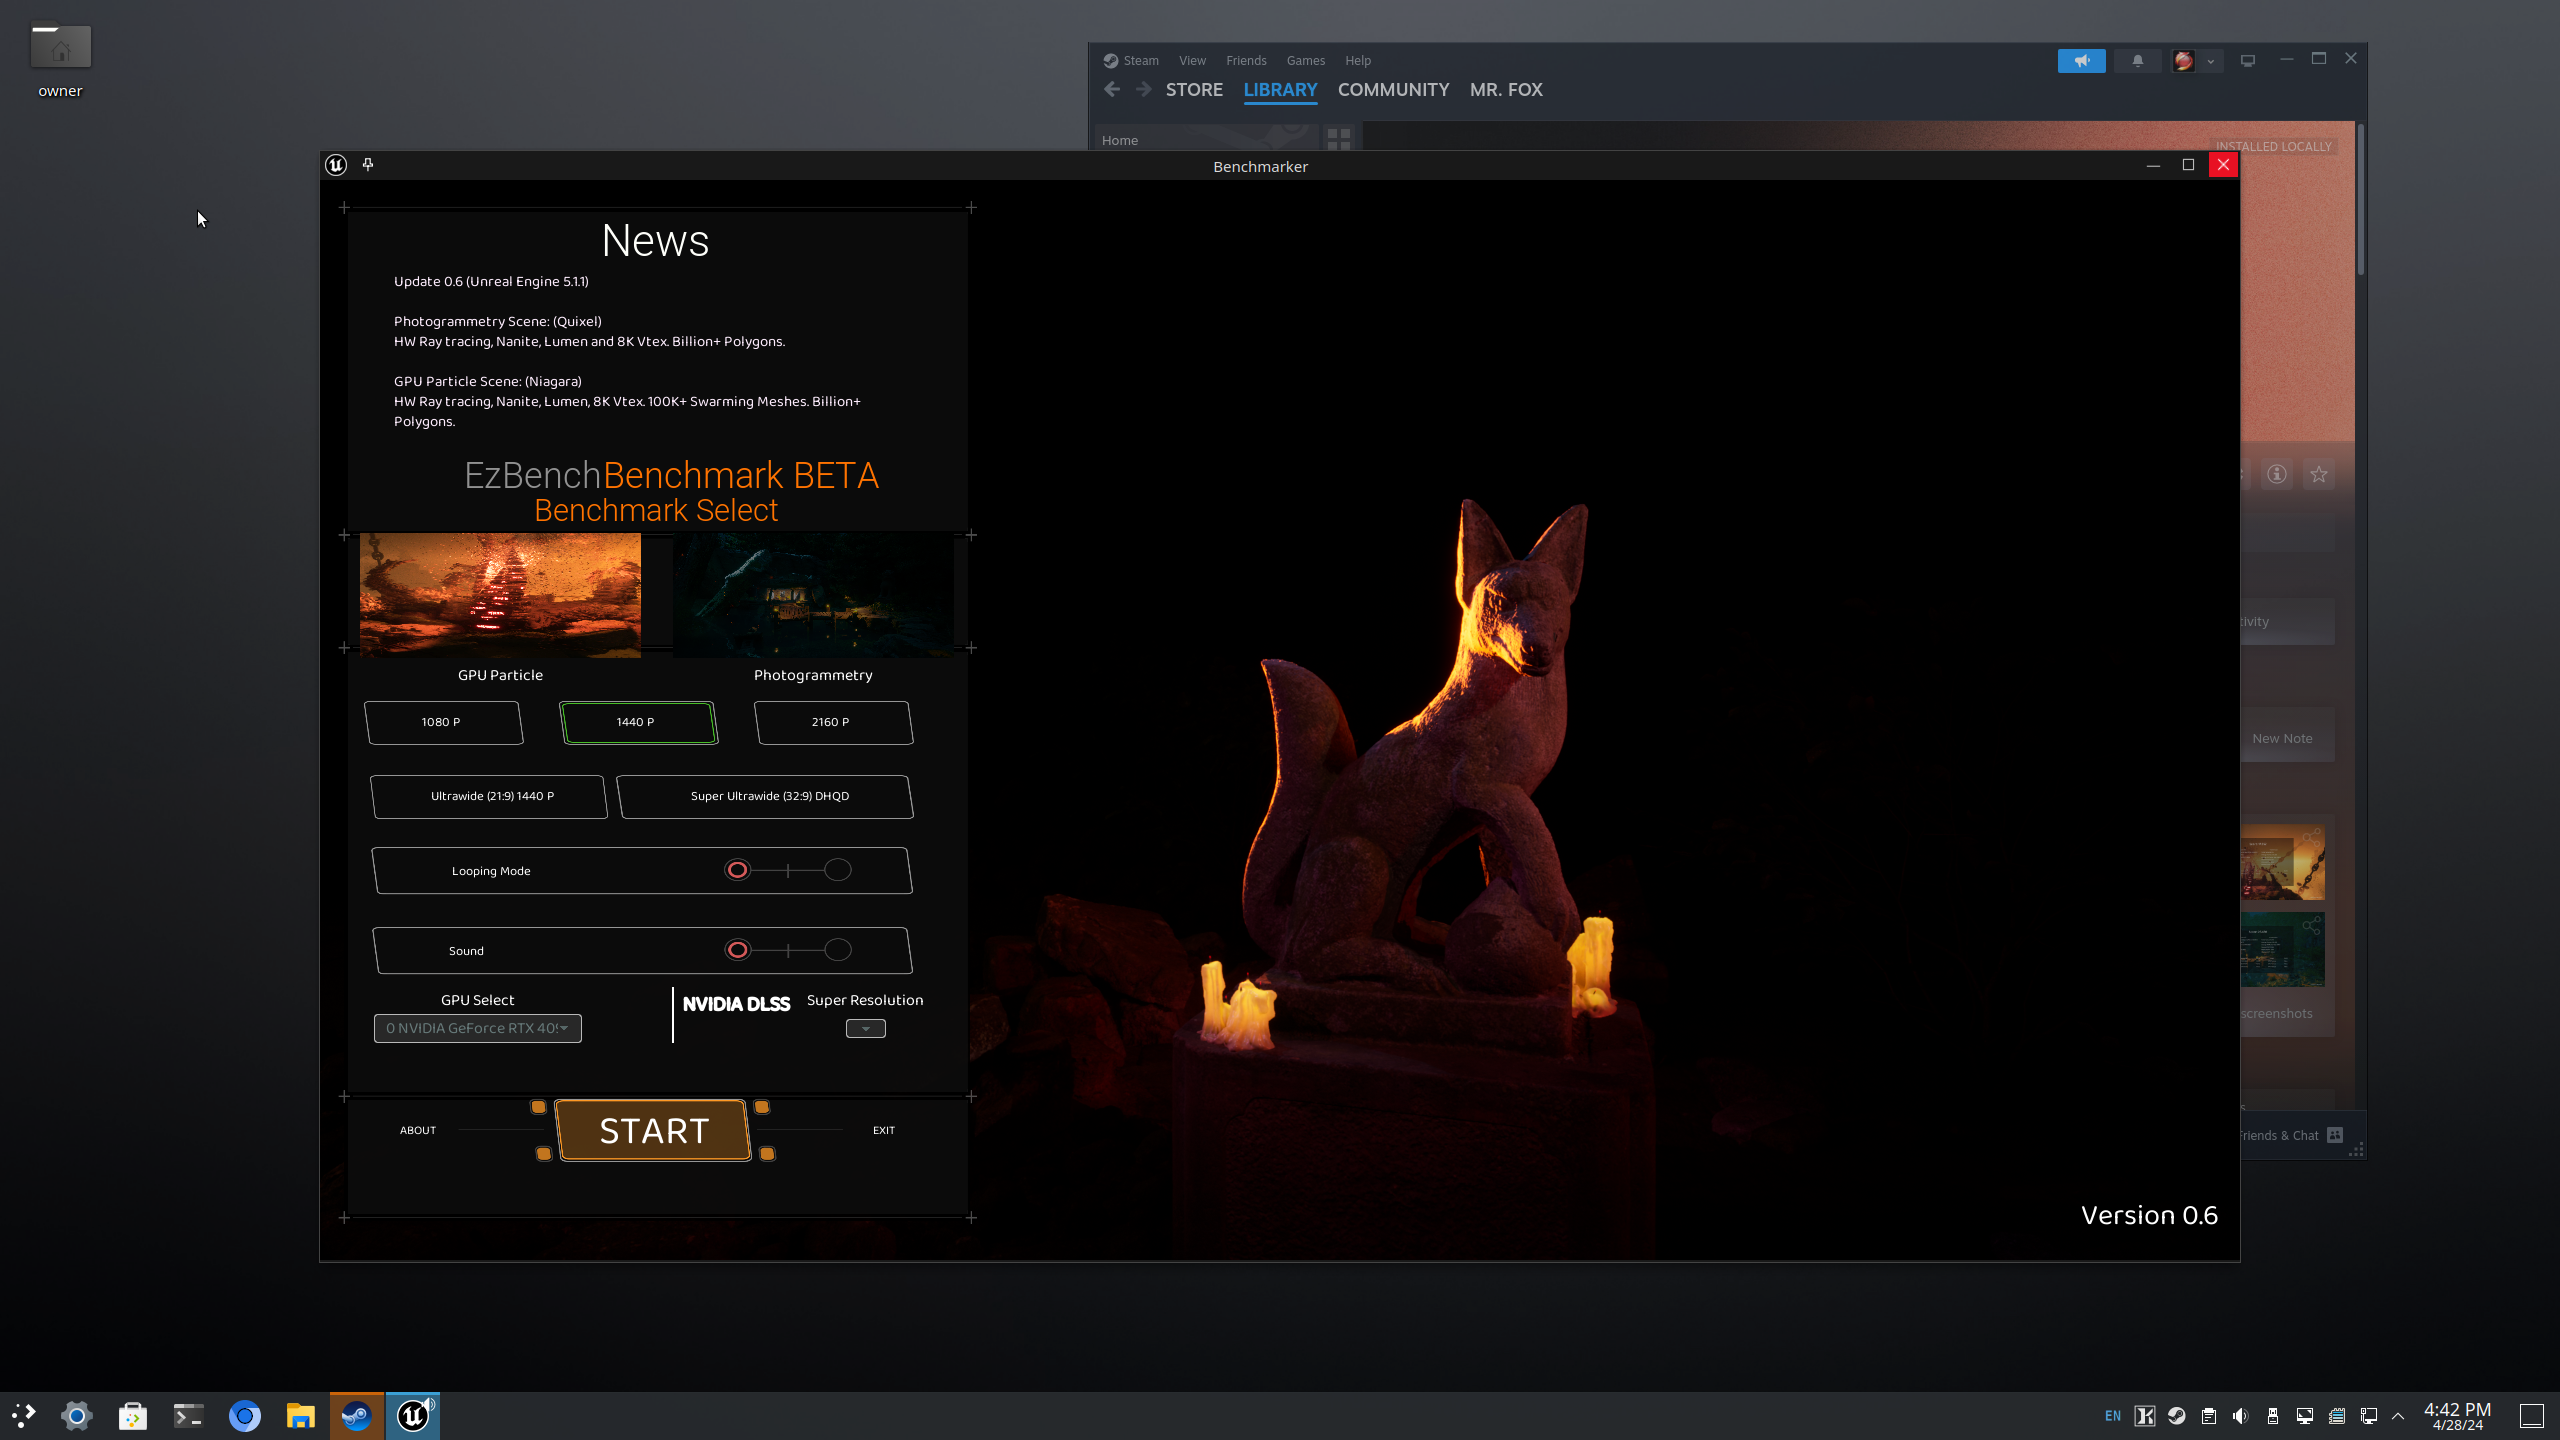This screenshot has height=1440, width=2560.
Task: Open the GPU Select dropdown
Action: pyautogui.click(x=478, y=1028)
